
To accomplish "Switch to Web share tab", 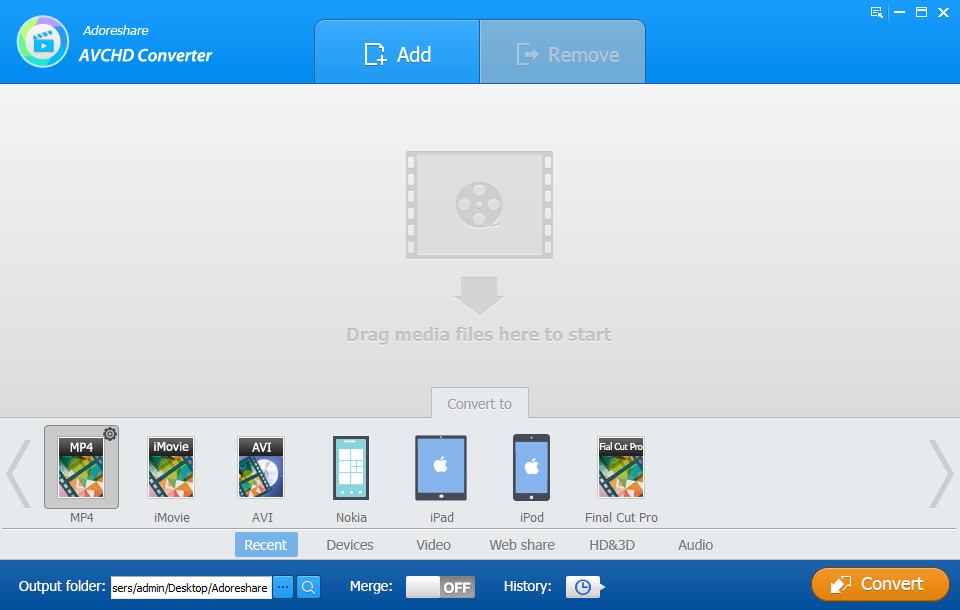I will (x=522, y=544).
